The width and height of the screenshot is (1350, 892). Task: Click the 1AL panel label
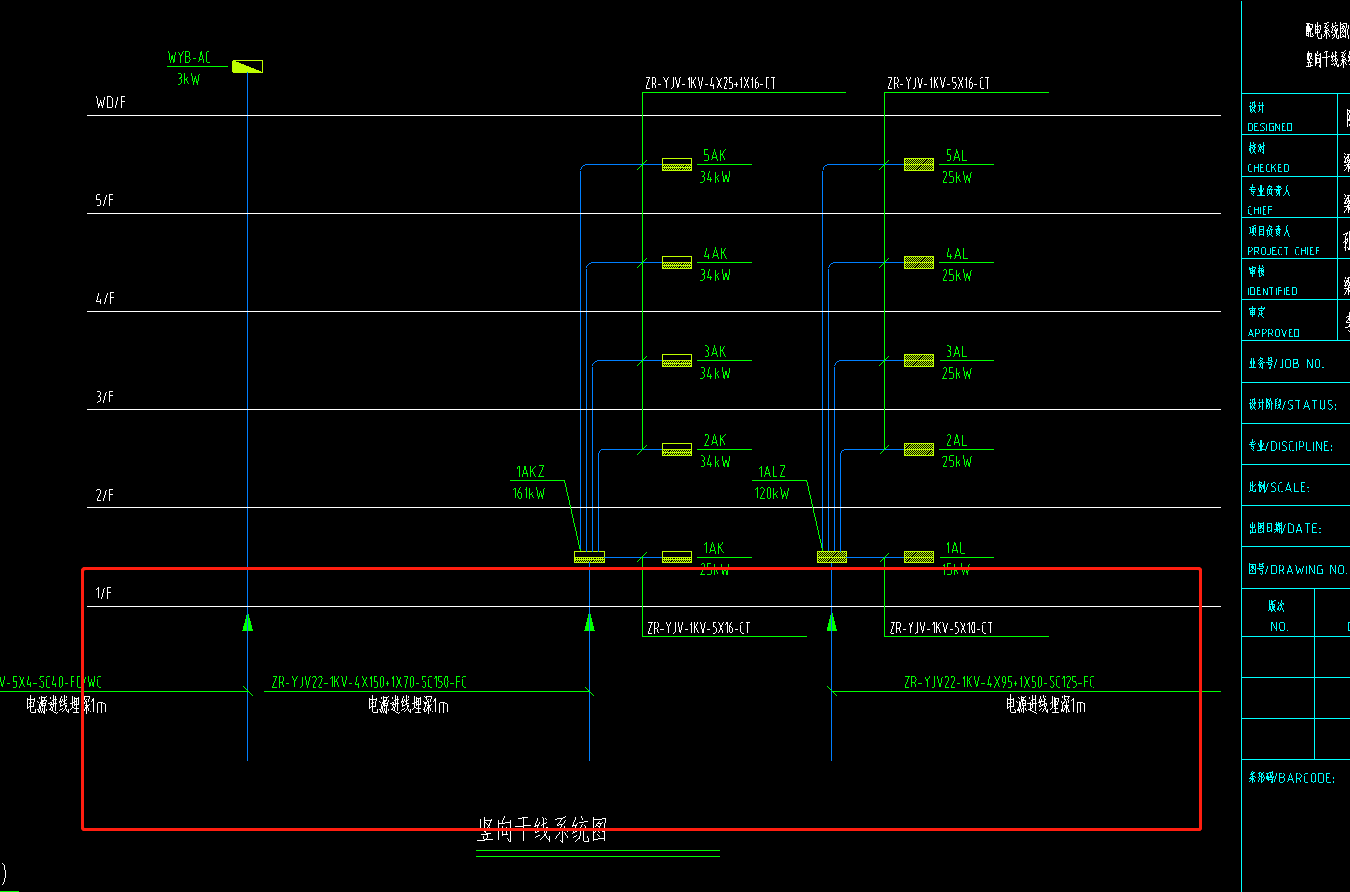pos(955,548)
